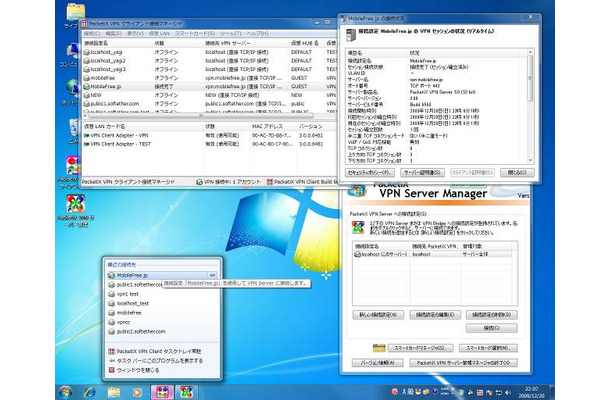Click exit PacketiX VPN Server Manager button

click(463, 363)
